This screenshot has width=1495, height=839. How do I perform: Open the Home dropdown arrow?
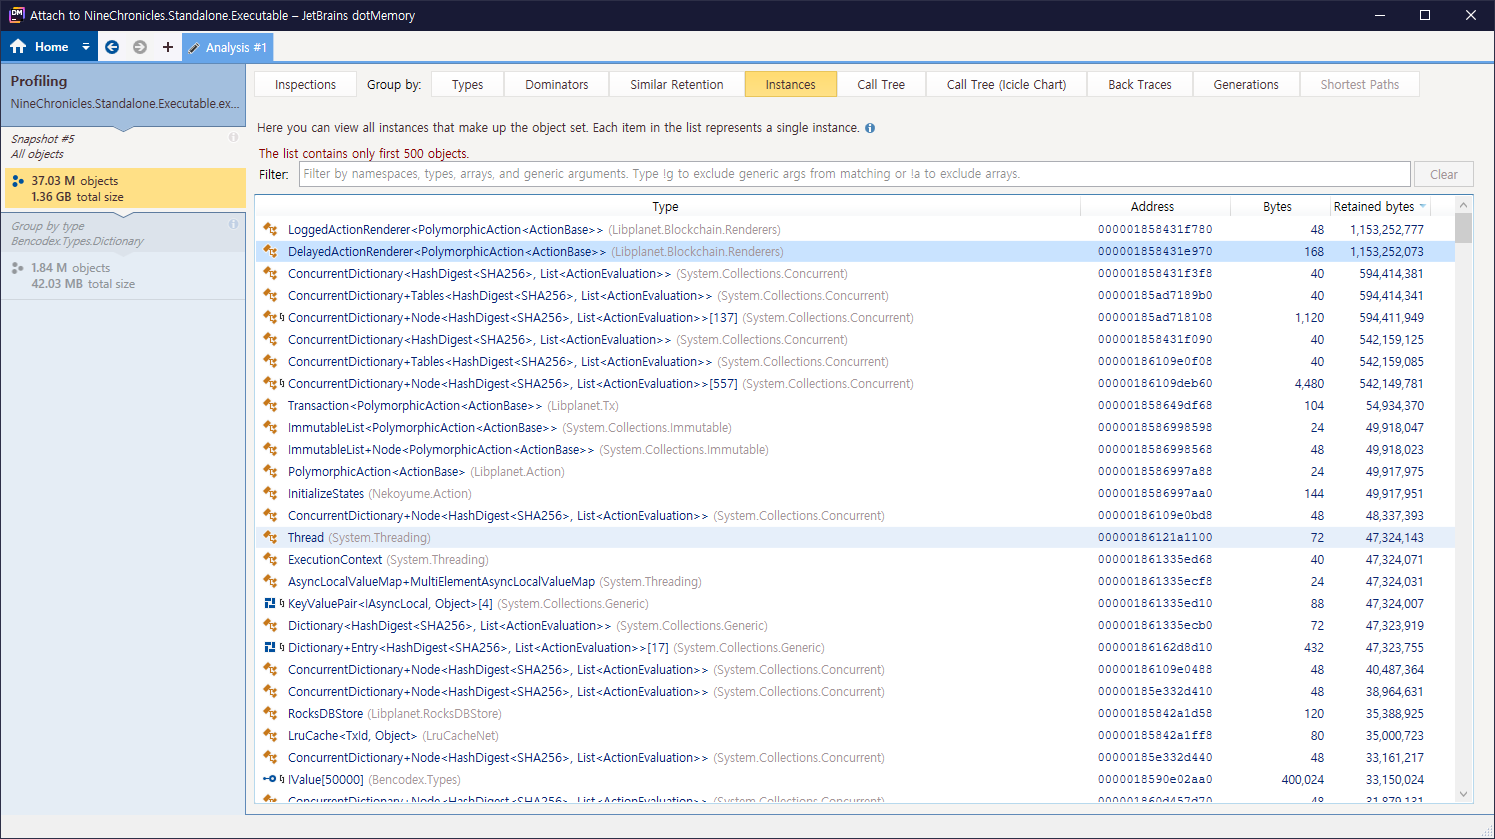coord(86,47)
